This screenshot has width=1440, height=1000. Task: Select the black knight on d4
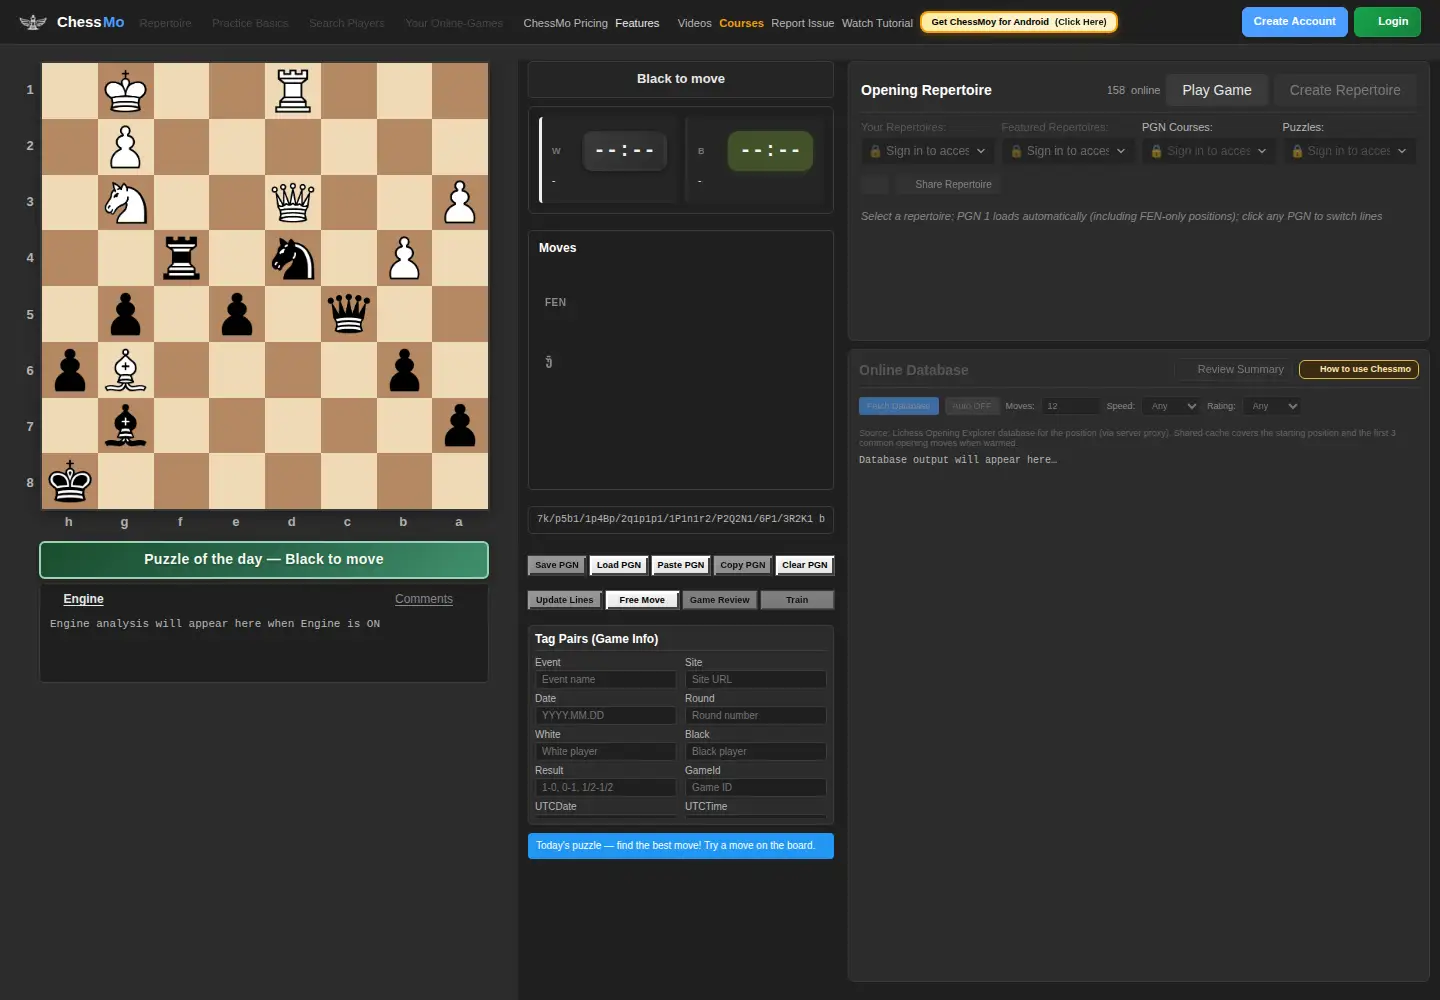(293, 258)
